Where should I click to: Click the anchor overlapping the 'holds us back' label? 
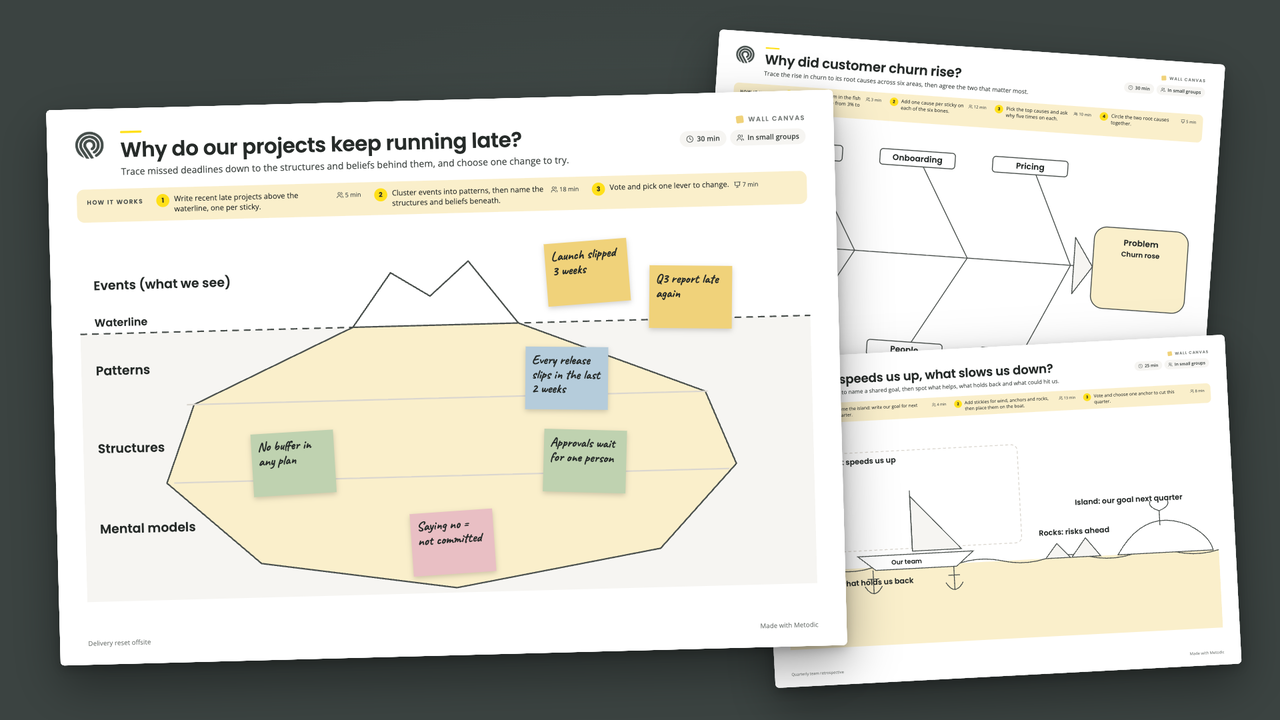(874, 582)
